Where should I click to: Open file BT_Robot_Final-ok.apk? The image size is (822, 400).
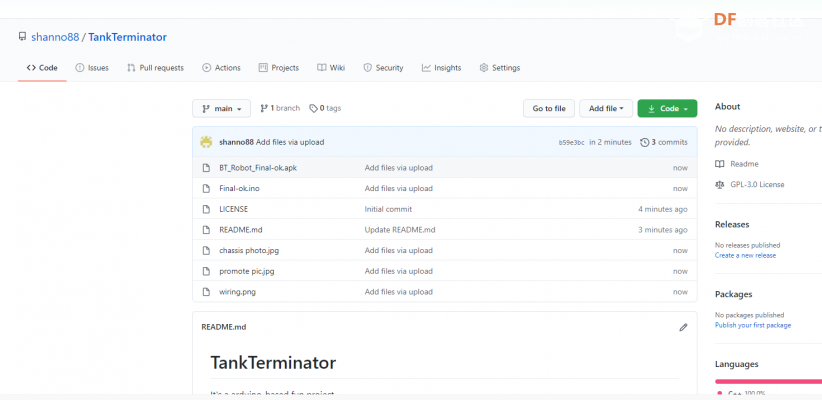[x=258, y=168]
